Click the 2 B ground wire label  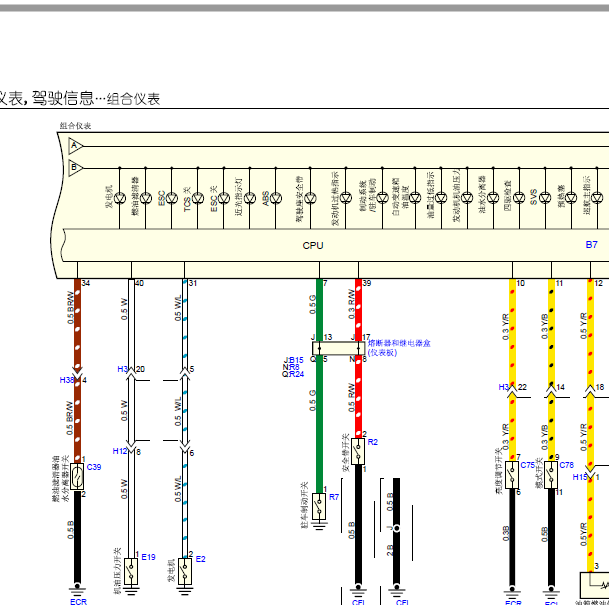click(390, 550)
